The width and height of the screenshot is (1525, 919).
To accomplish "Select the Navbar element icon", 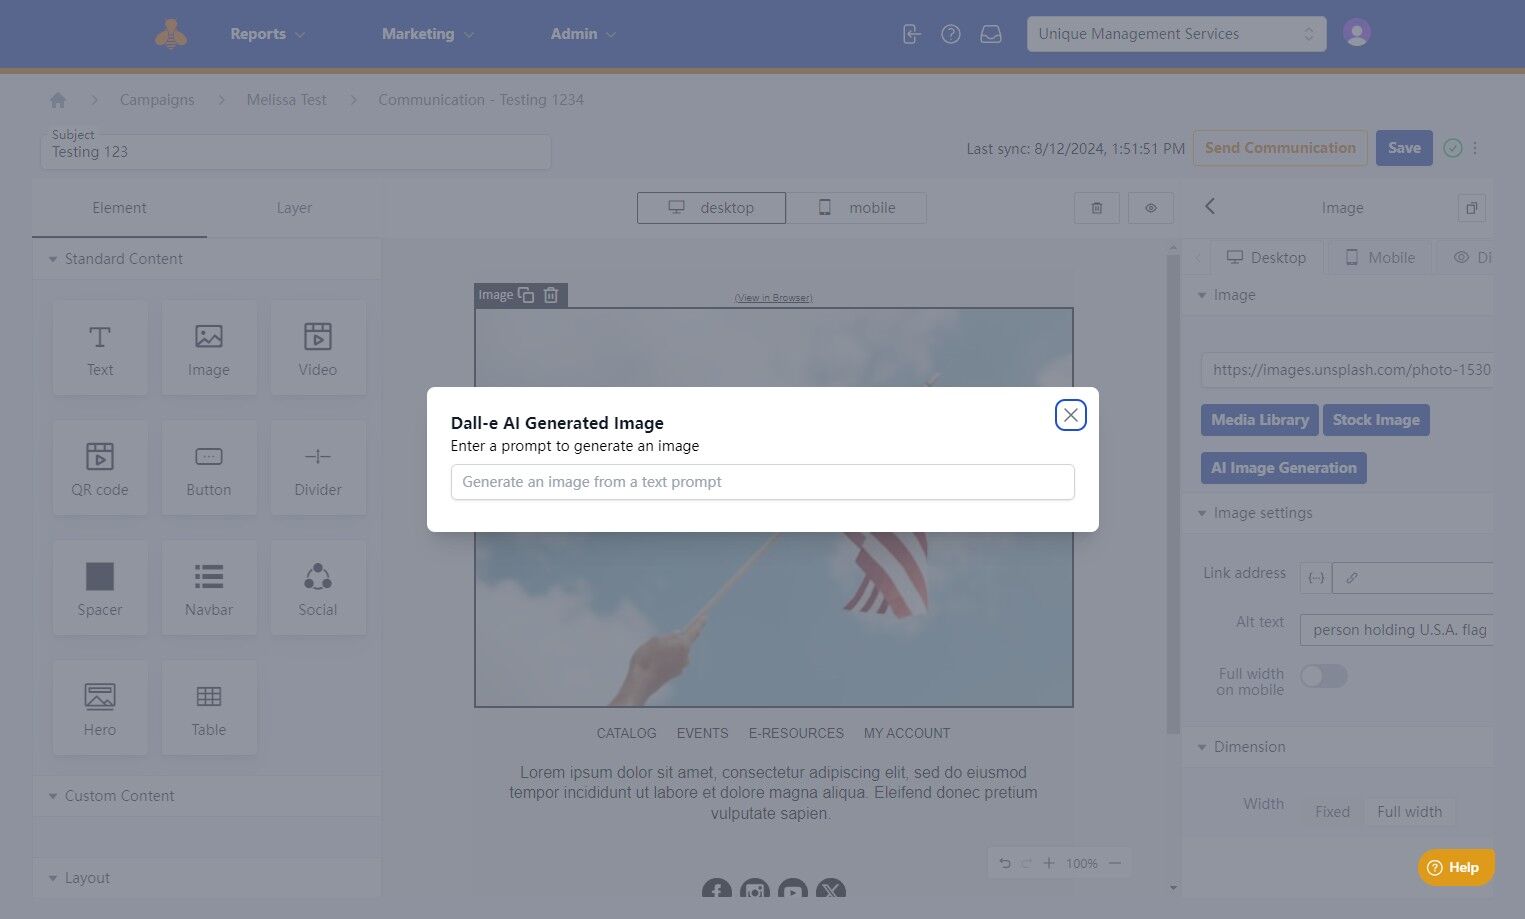I will coord(209,576).
